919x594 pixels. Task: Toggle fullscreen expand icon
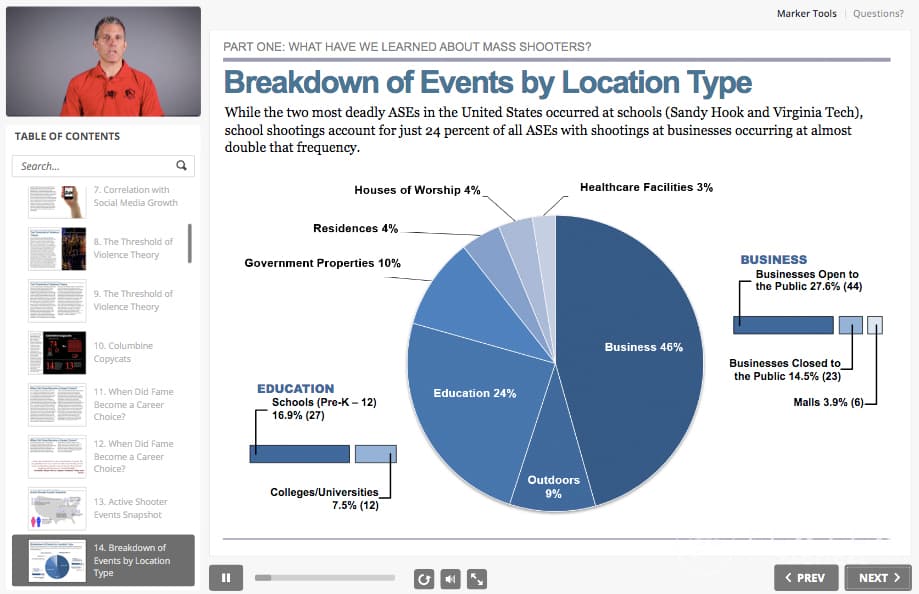(x=477, y=579)
